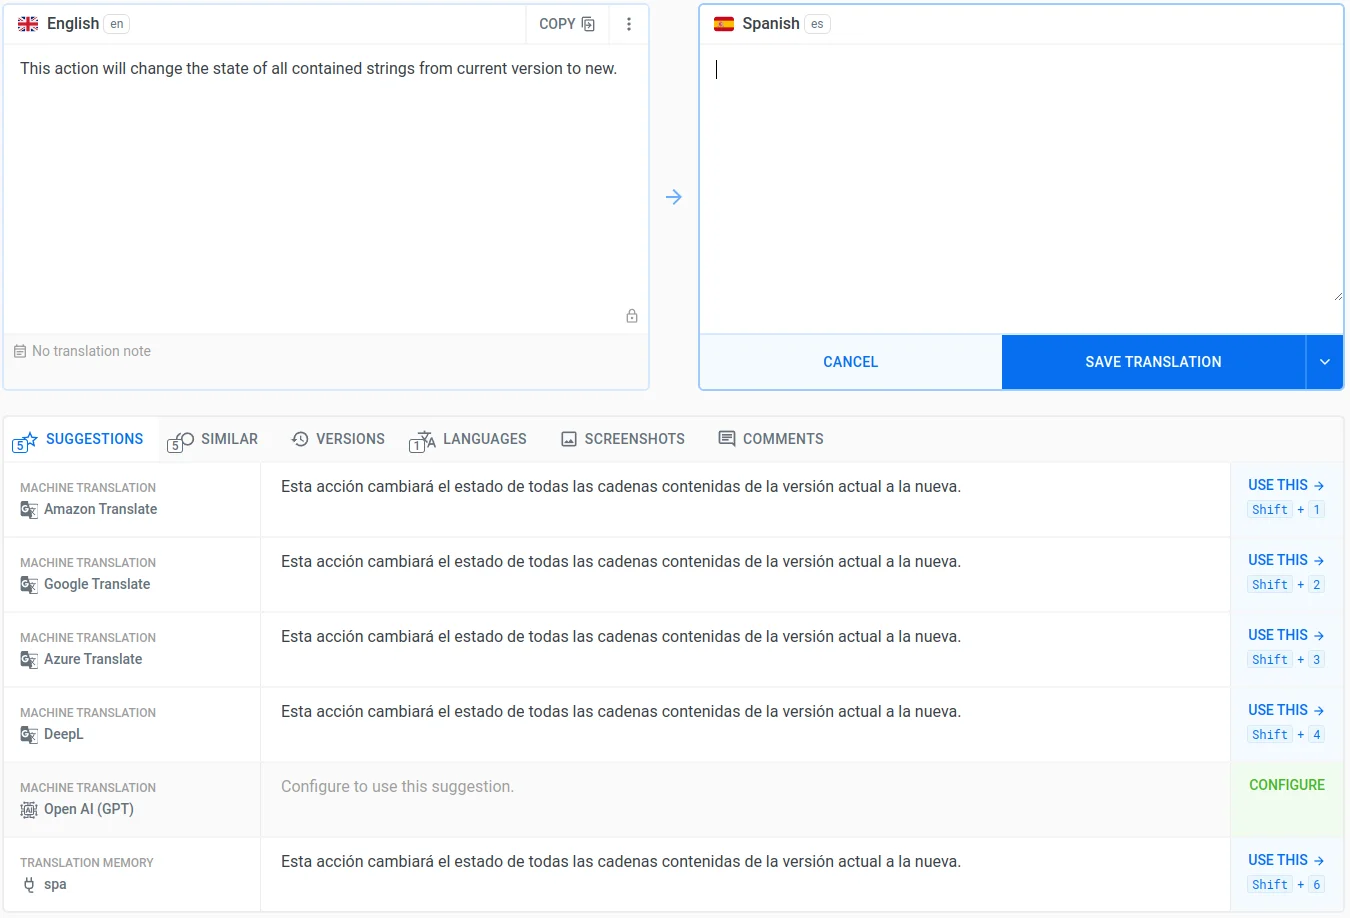Open the SCREENSHOTS tab
This screenshot has width=1350, height=918.
click(x=622, y=439)
